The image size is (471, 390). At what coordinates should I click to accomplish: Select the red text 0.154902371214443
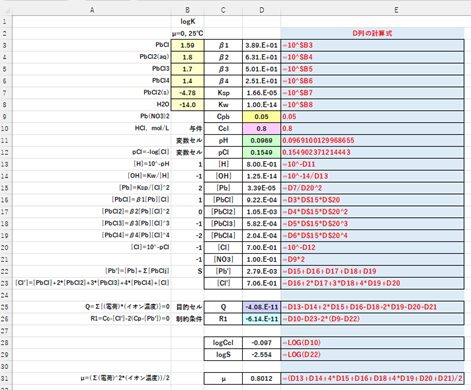316,152
